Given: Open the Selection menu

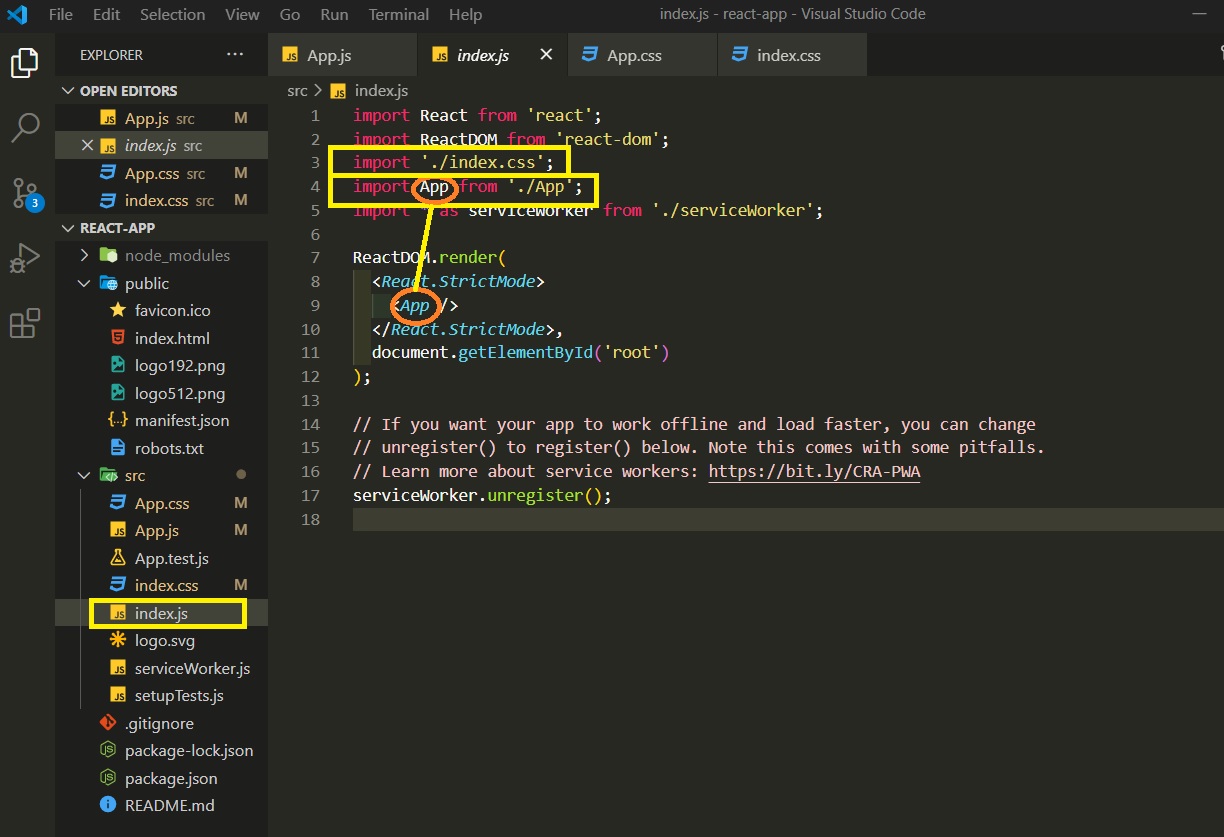Looking at the screenshot, I should coord(173,14).
